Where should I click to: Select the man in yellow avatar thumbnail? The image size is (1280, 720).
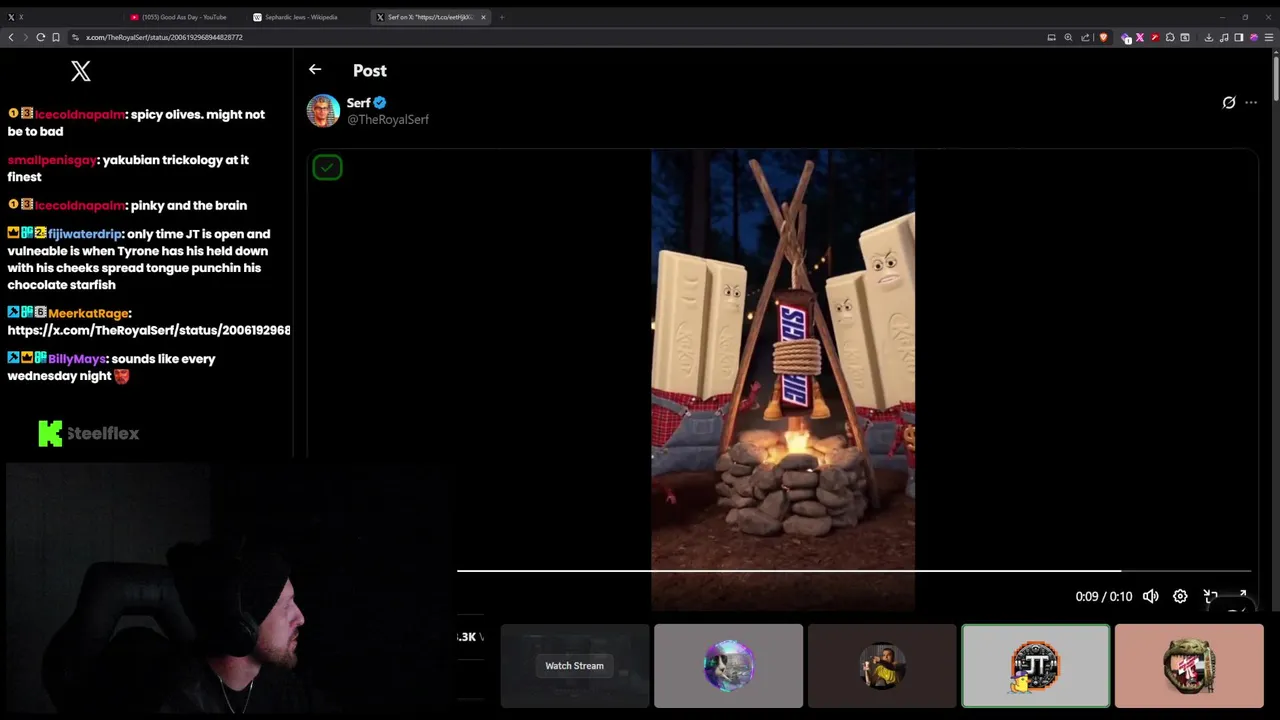(882, 666)
